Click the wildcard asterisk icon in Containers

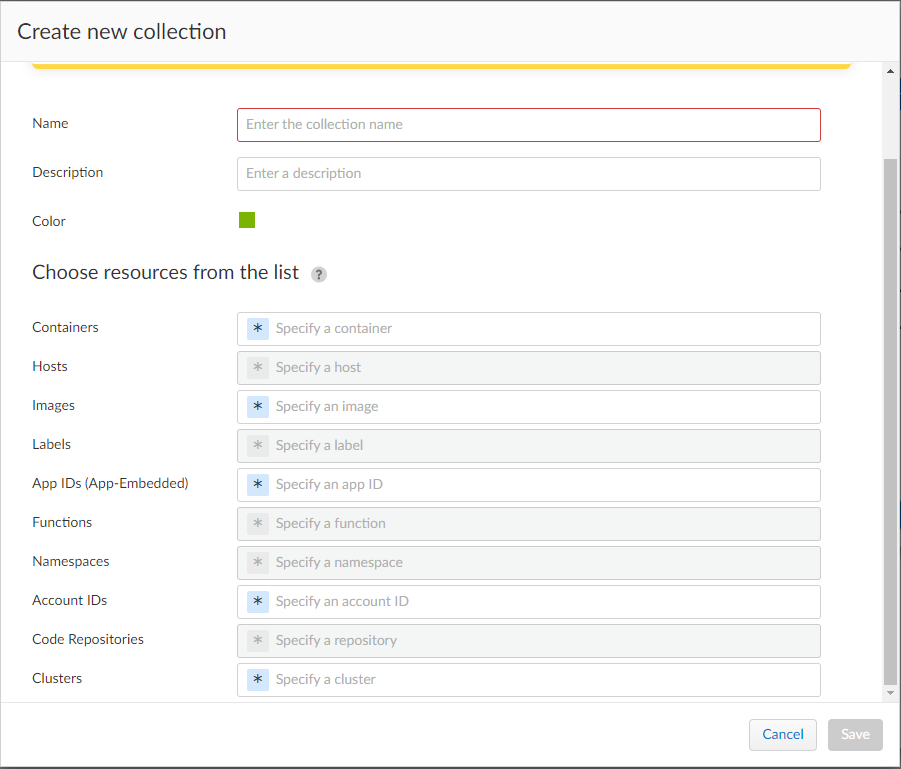point(258,329)
